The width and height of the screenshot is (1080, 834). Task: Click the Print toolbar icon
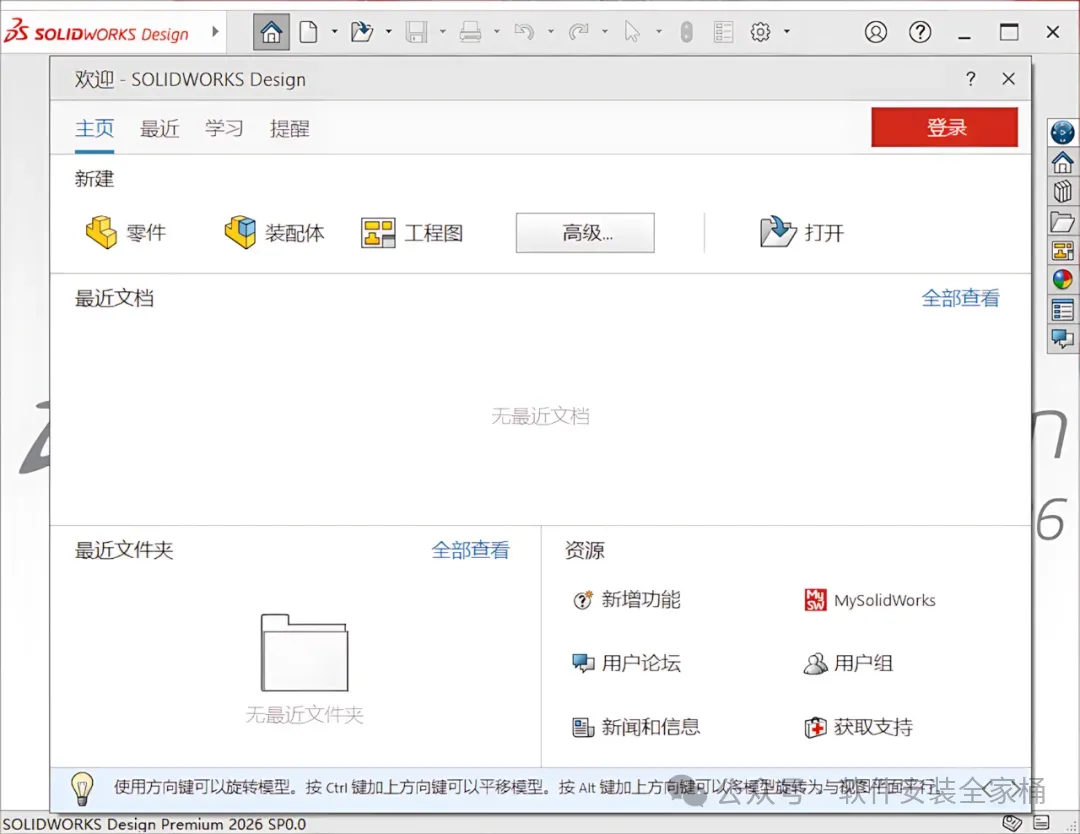pos(470,32)
